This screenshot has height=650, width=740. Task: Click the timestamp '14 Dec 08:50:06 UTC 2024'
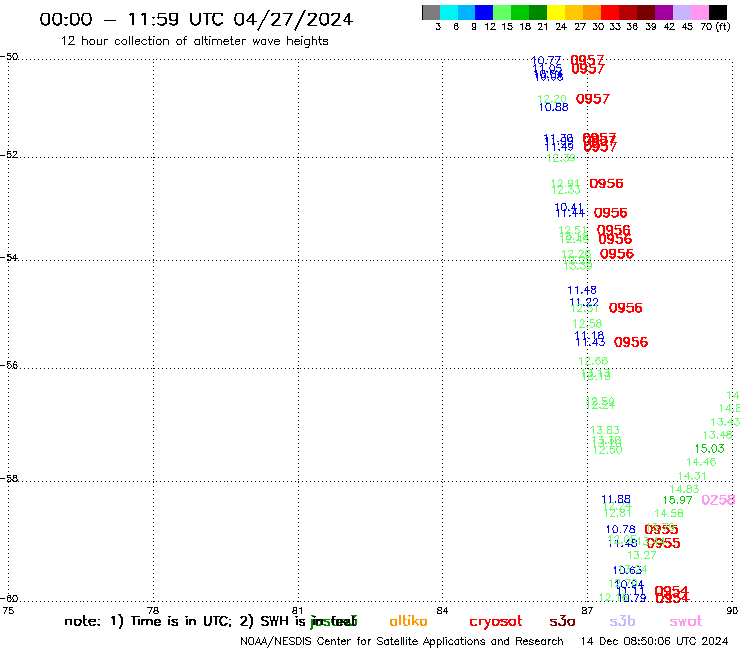654,642
